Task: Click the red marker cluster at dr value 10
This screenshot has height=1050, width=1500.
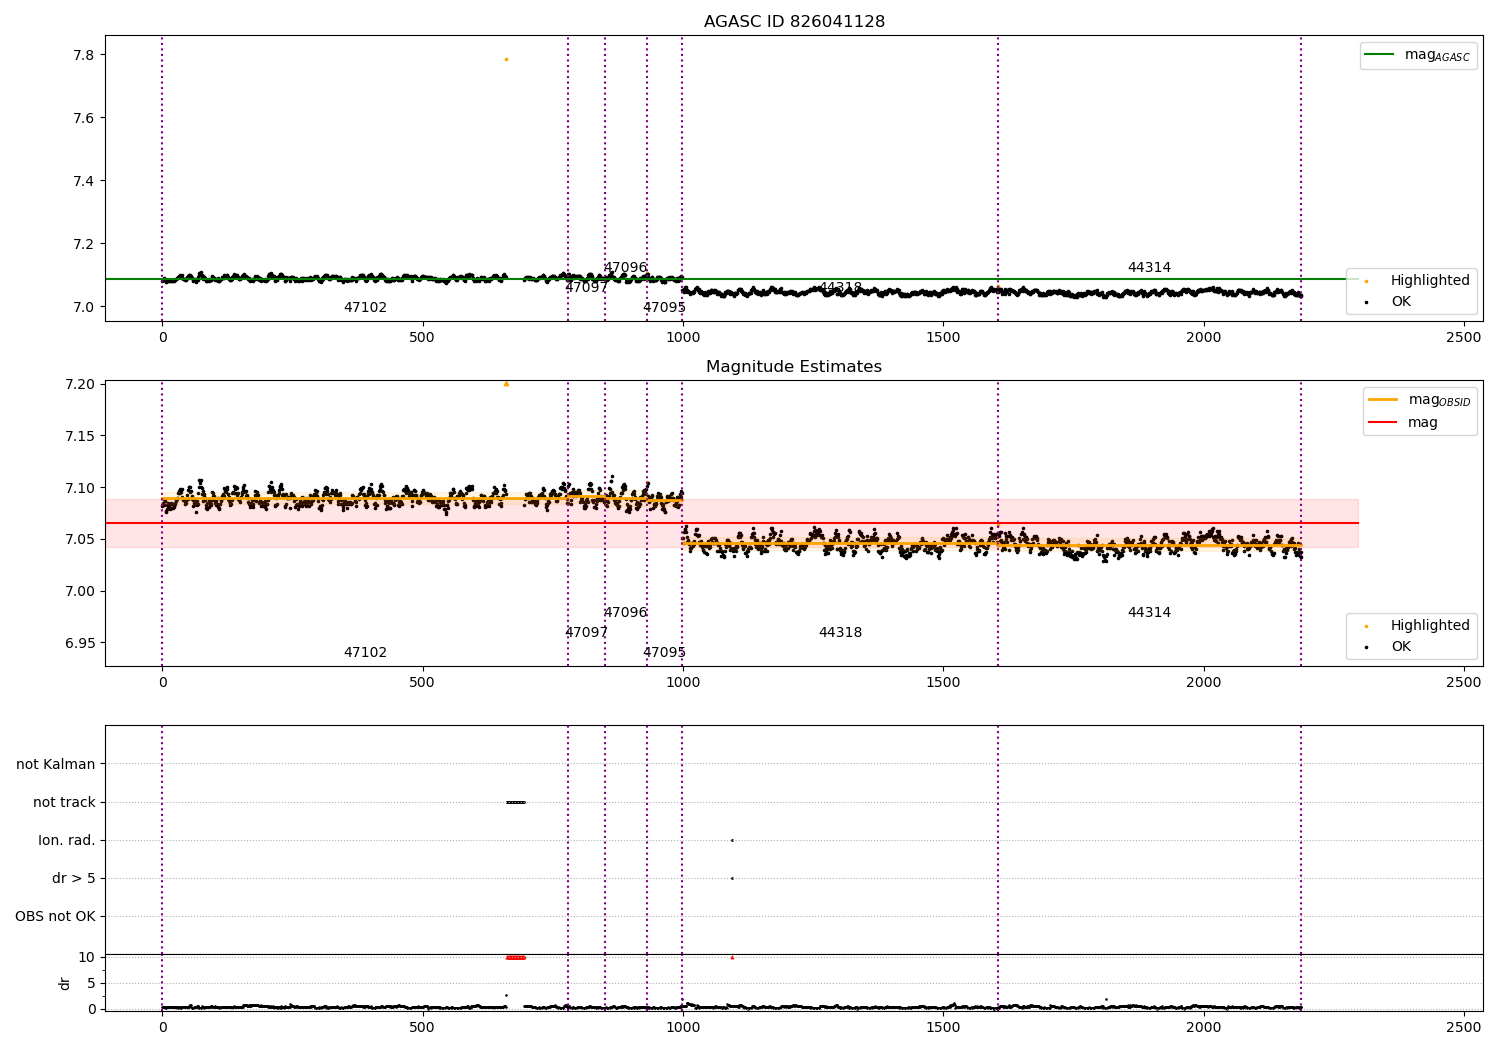Action: (516, 957)
